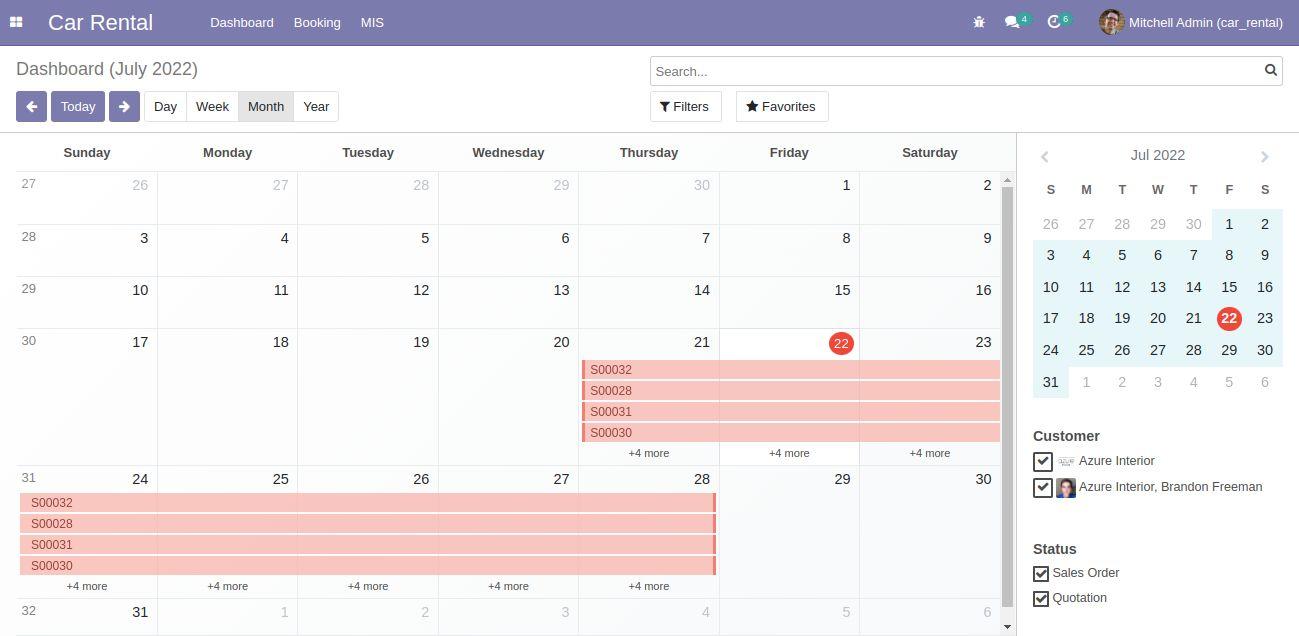Click Friday 22 highlighted date in main calendar
This screenshot has height=636, width=1299.
click(x=841, y=343)
